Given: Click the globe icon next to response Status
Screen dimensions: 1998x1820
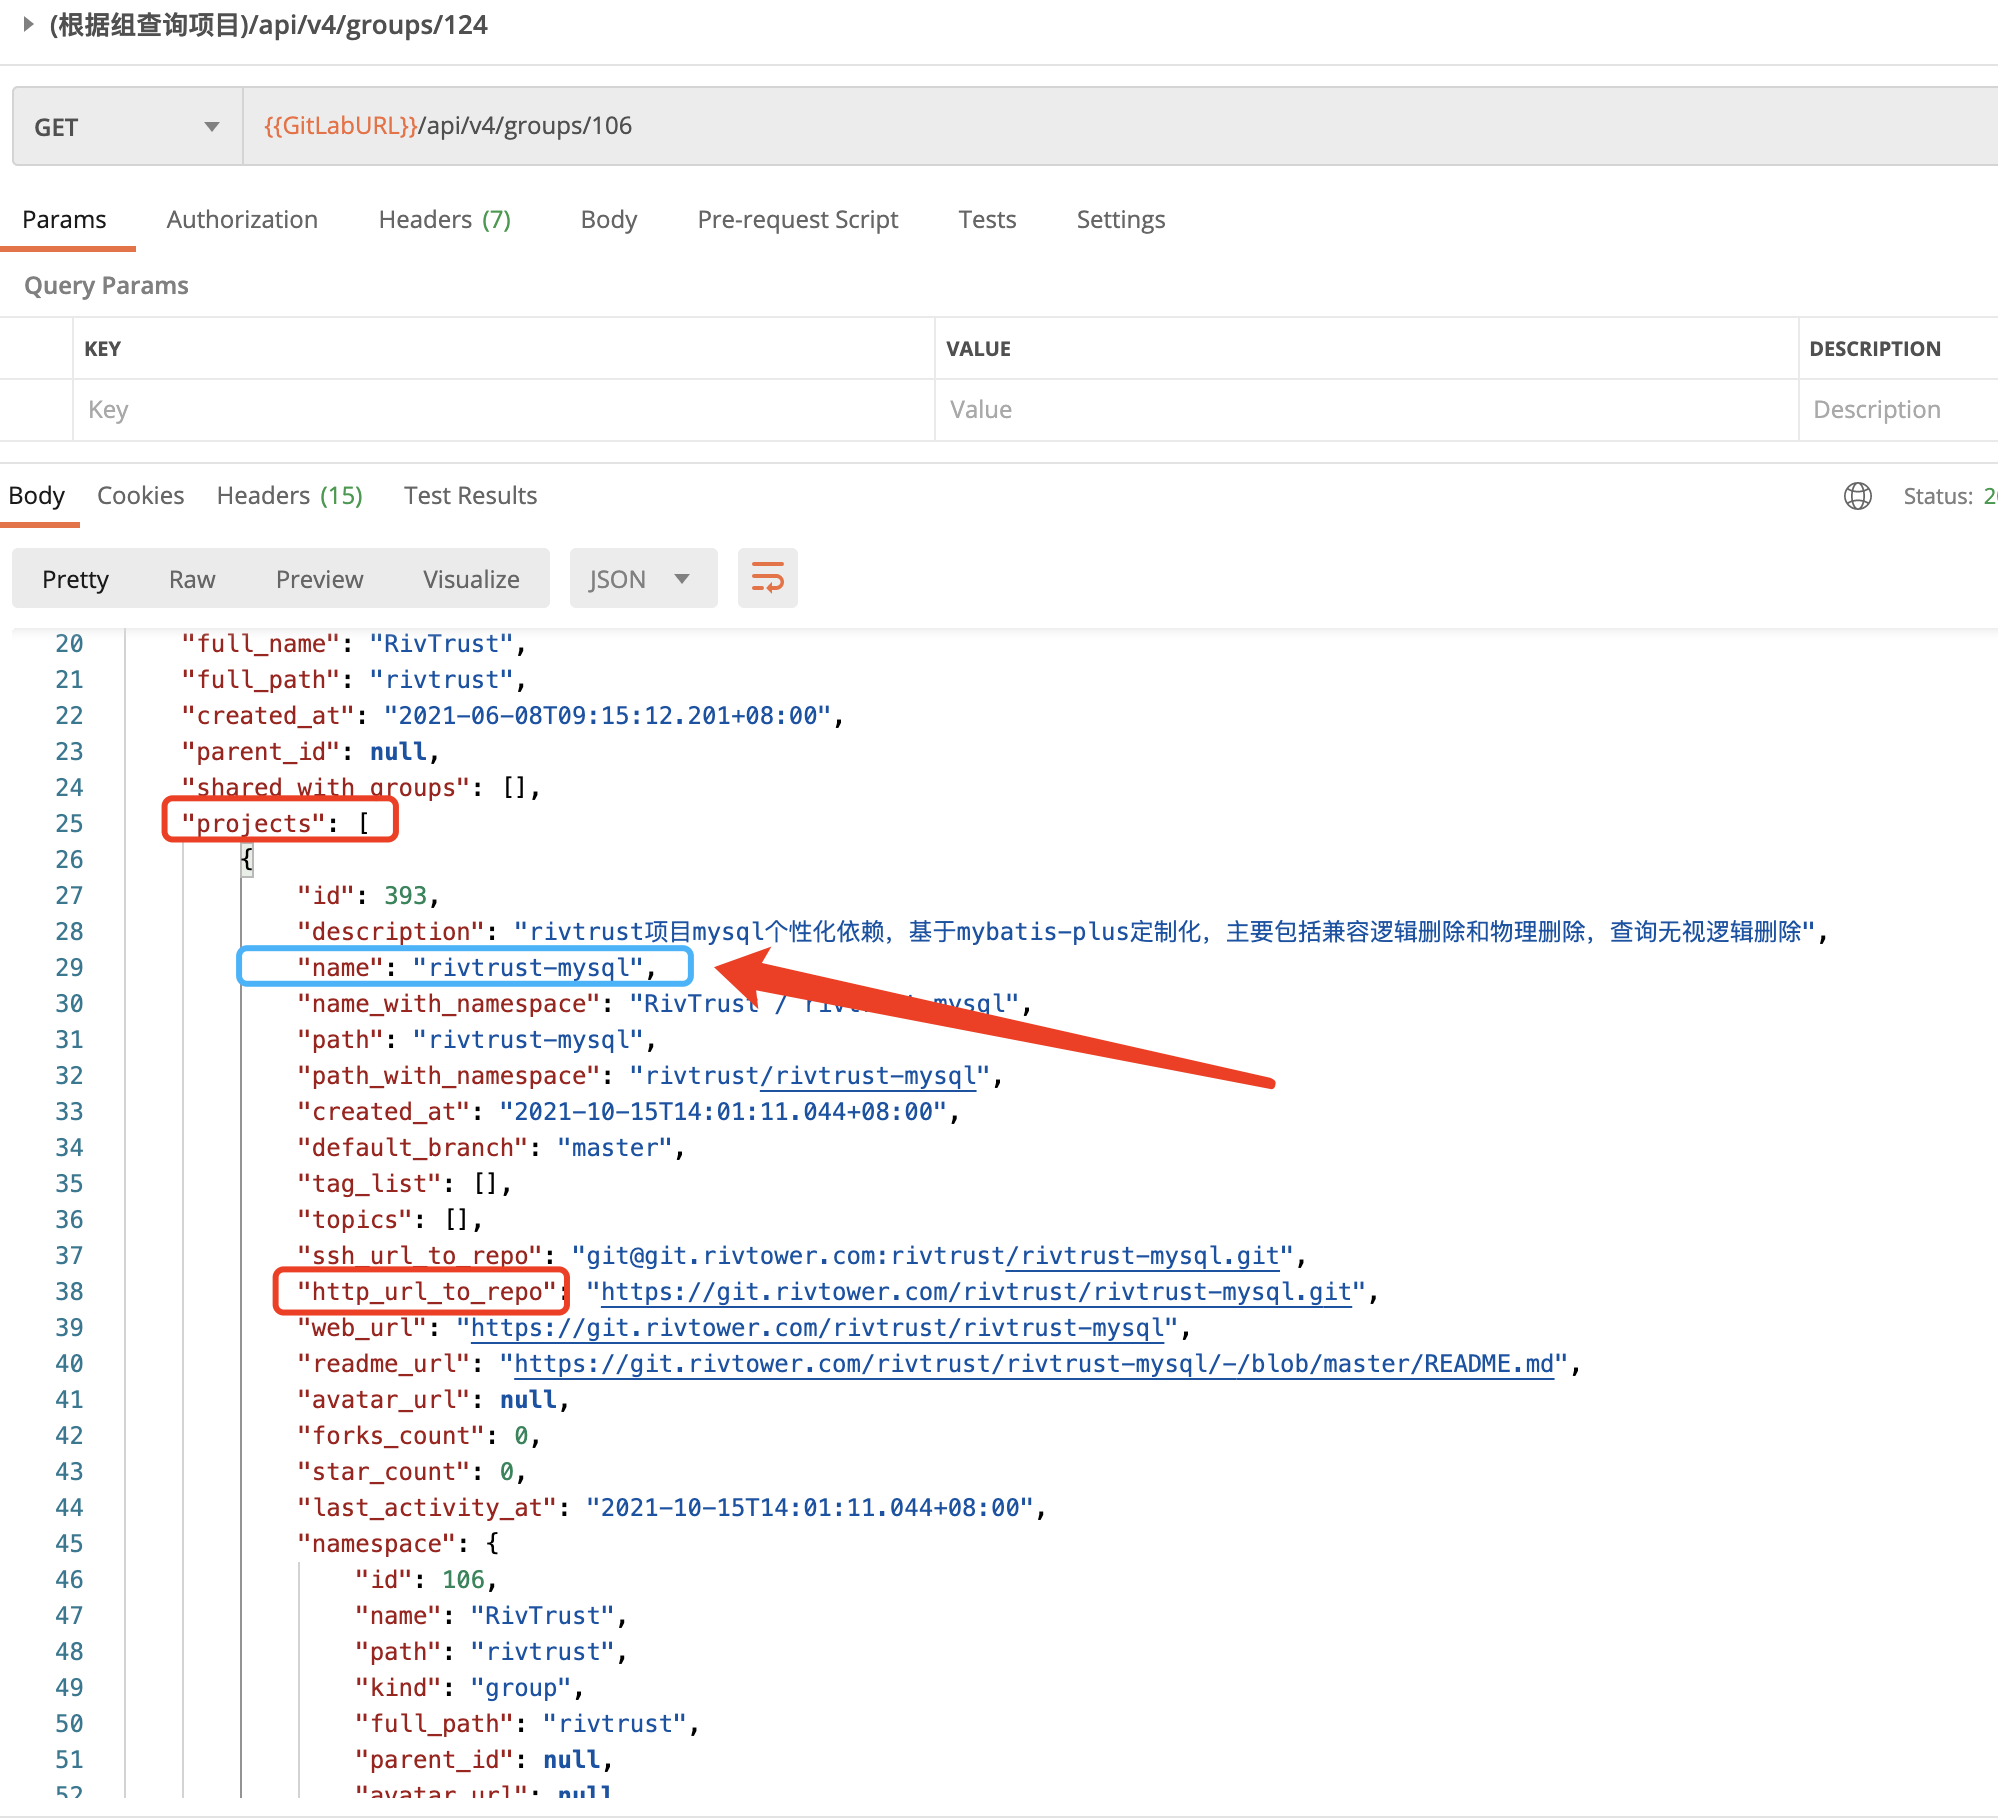Looking at the screenshot, I should pyautogui.click(x=1858, y=496).
